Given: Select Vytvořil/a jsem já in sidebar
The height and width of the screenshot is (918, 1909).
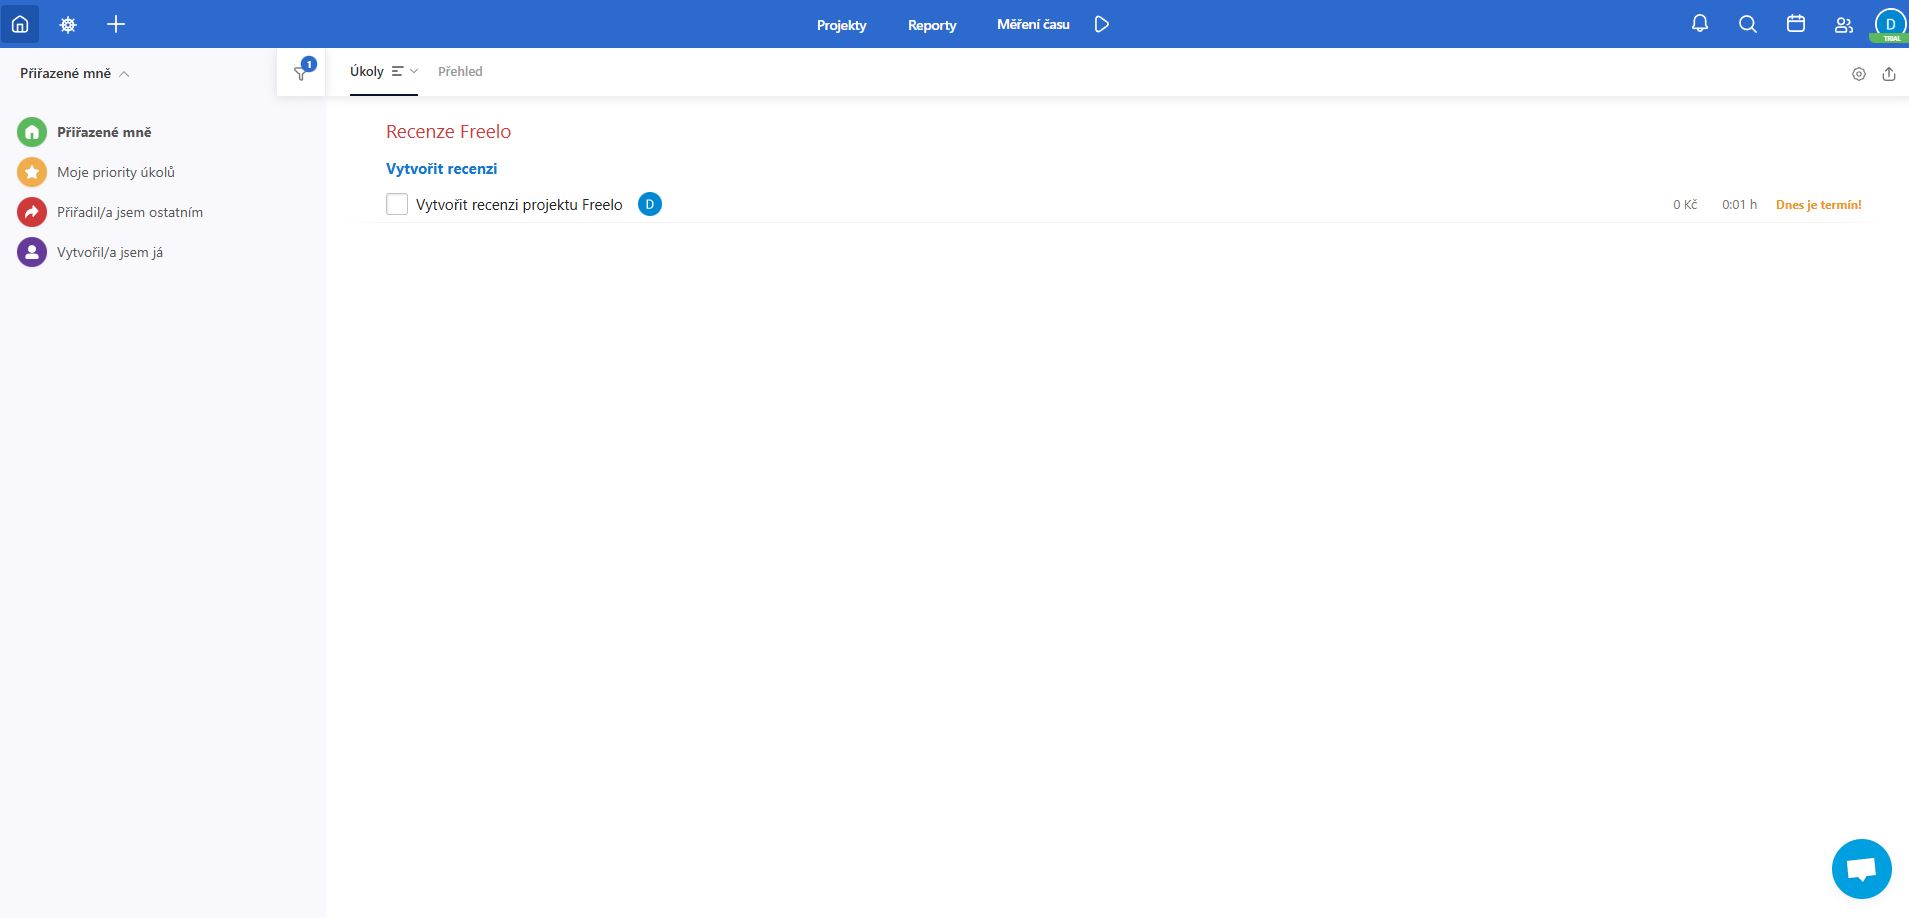Looking at the screenshot, I should [110, 252].
